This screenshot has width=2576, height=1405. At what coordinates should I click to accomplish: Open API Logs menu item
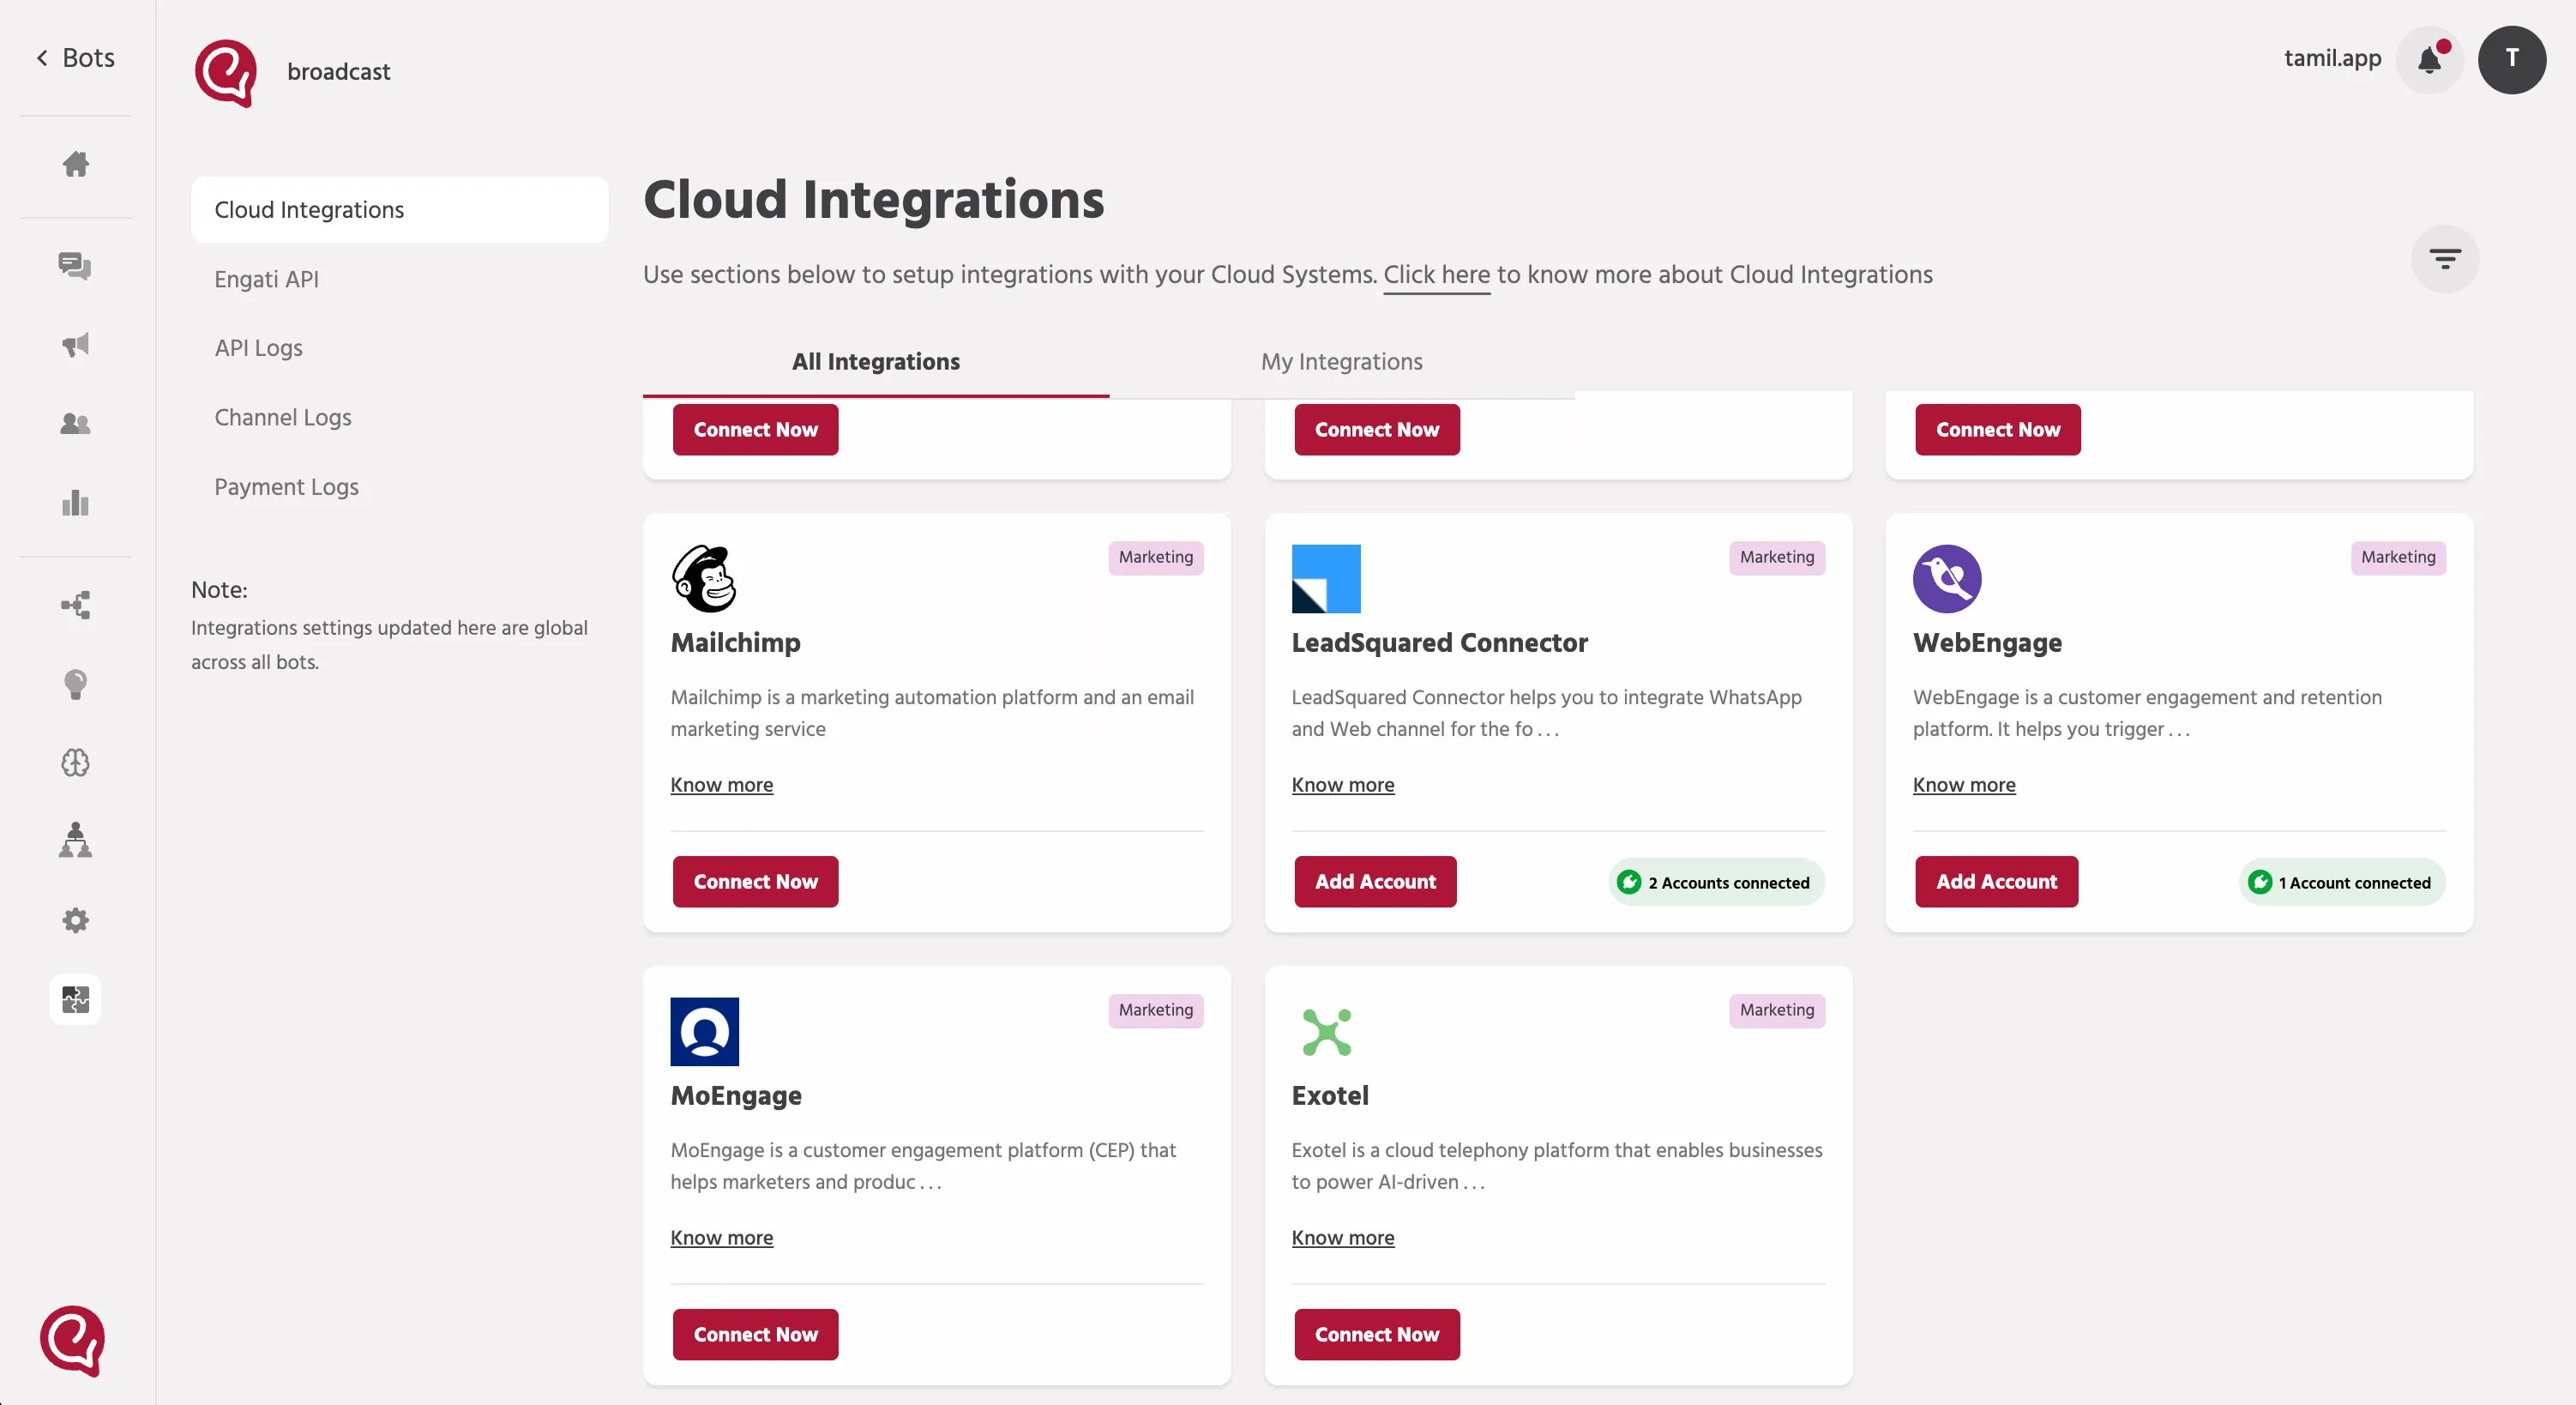coord(259,348)
